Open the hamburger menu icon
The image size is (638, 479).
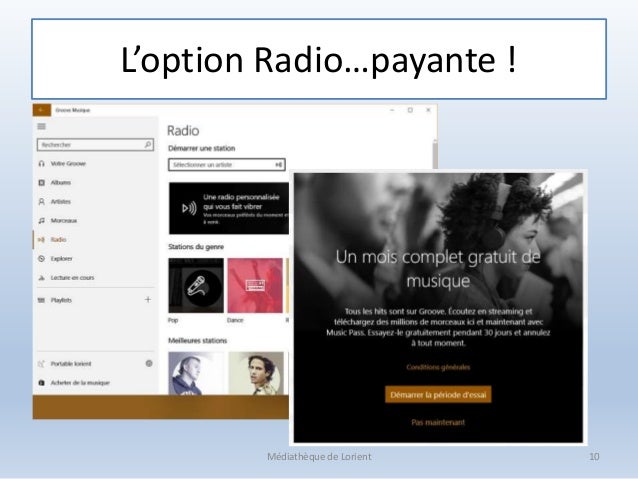point(42,126)
